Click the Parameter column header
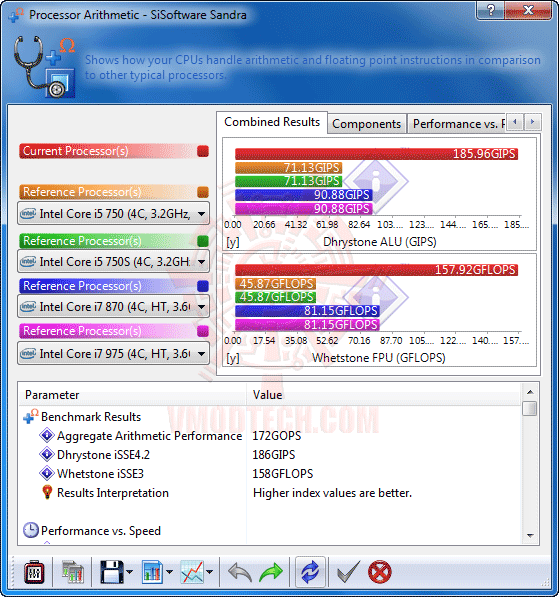The image size is (559, 597). (x=133, y=395)
